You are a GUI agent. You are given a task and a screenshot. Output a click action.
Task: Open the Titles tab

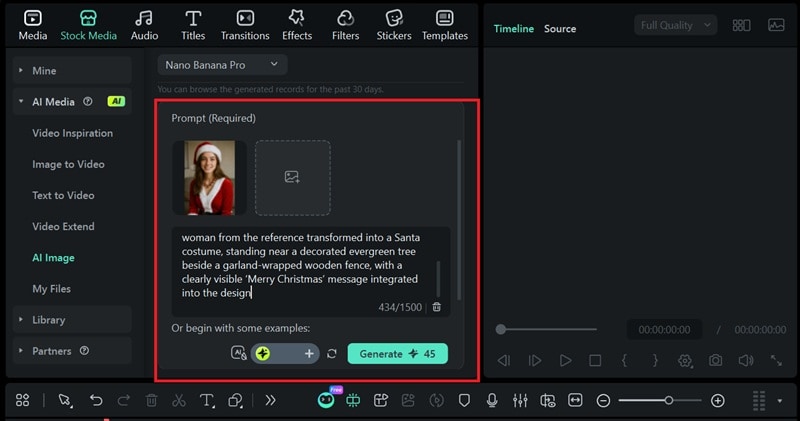[193, 26]
